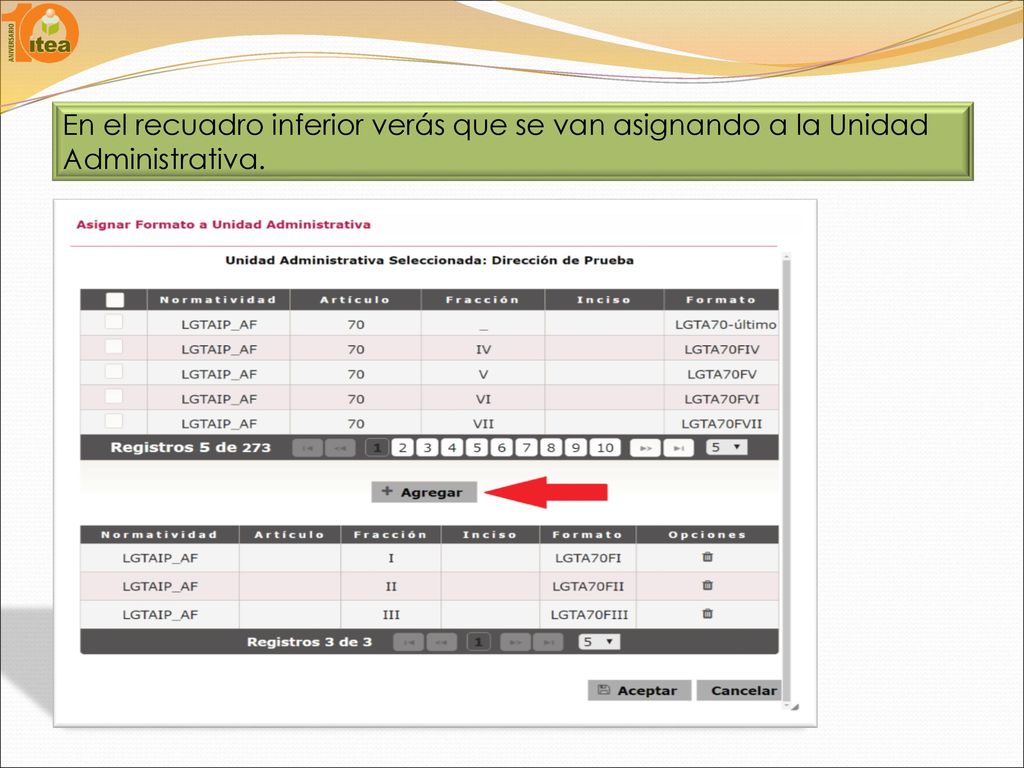This screenshot has width=1024, height=768.
Task: Click Formato header in upper table
Action: (721, 300)
